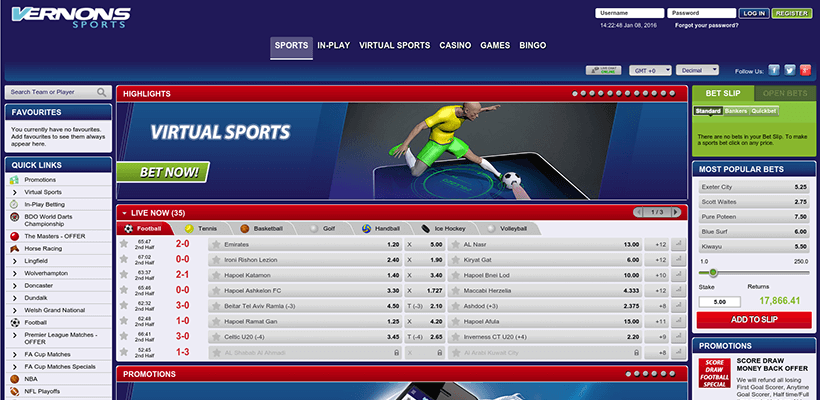Viewport: 820px width, 400px height.
Task: Click the Football icon in Quick Links
Action: tap(15, 323)
